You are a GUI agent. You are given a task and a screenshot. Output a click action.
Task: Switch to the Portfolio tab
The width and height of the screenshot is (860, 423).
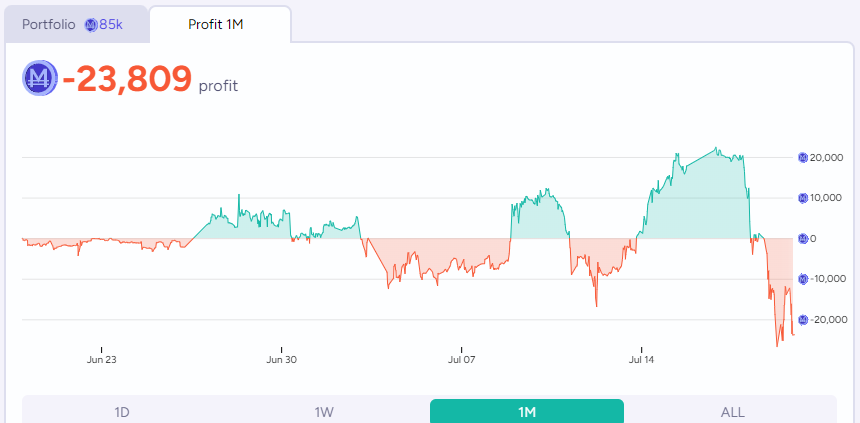(x=72, y=24)
